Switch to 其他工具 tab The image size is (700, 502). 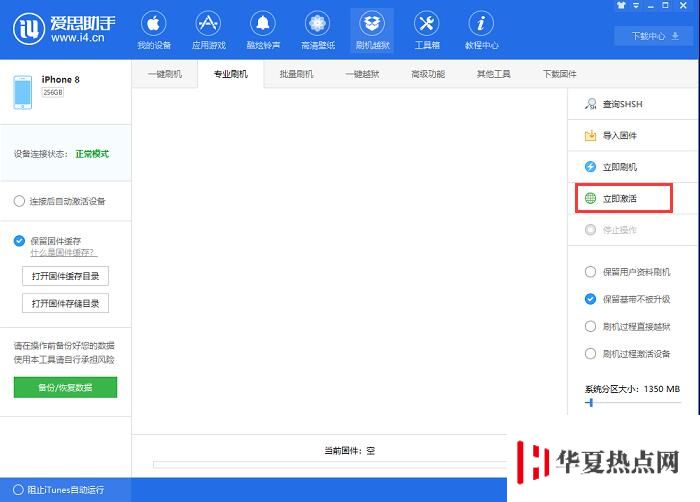point(493,74)
